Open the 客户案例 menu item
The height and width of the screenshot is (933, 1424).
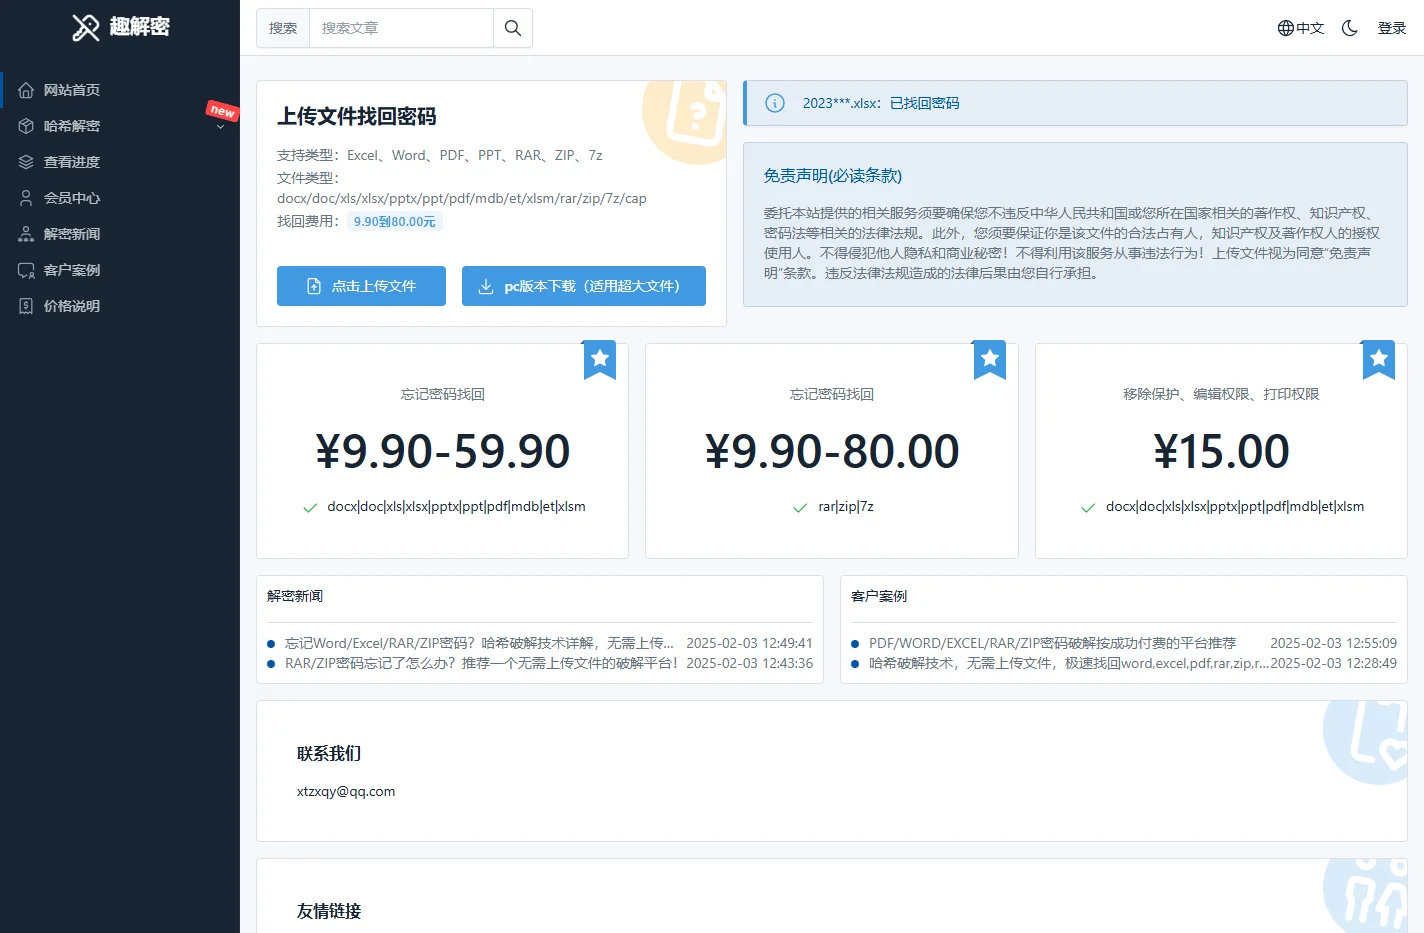[x=120, y=270]
